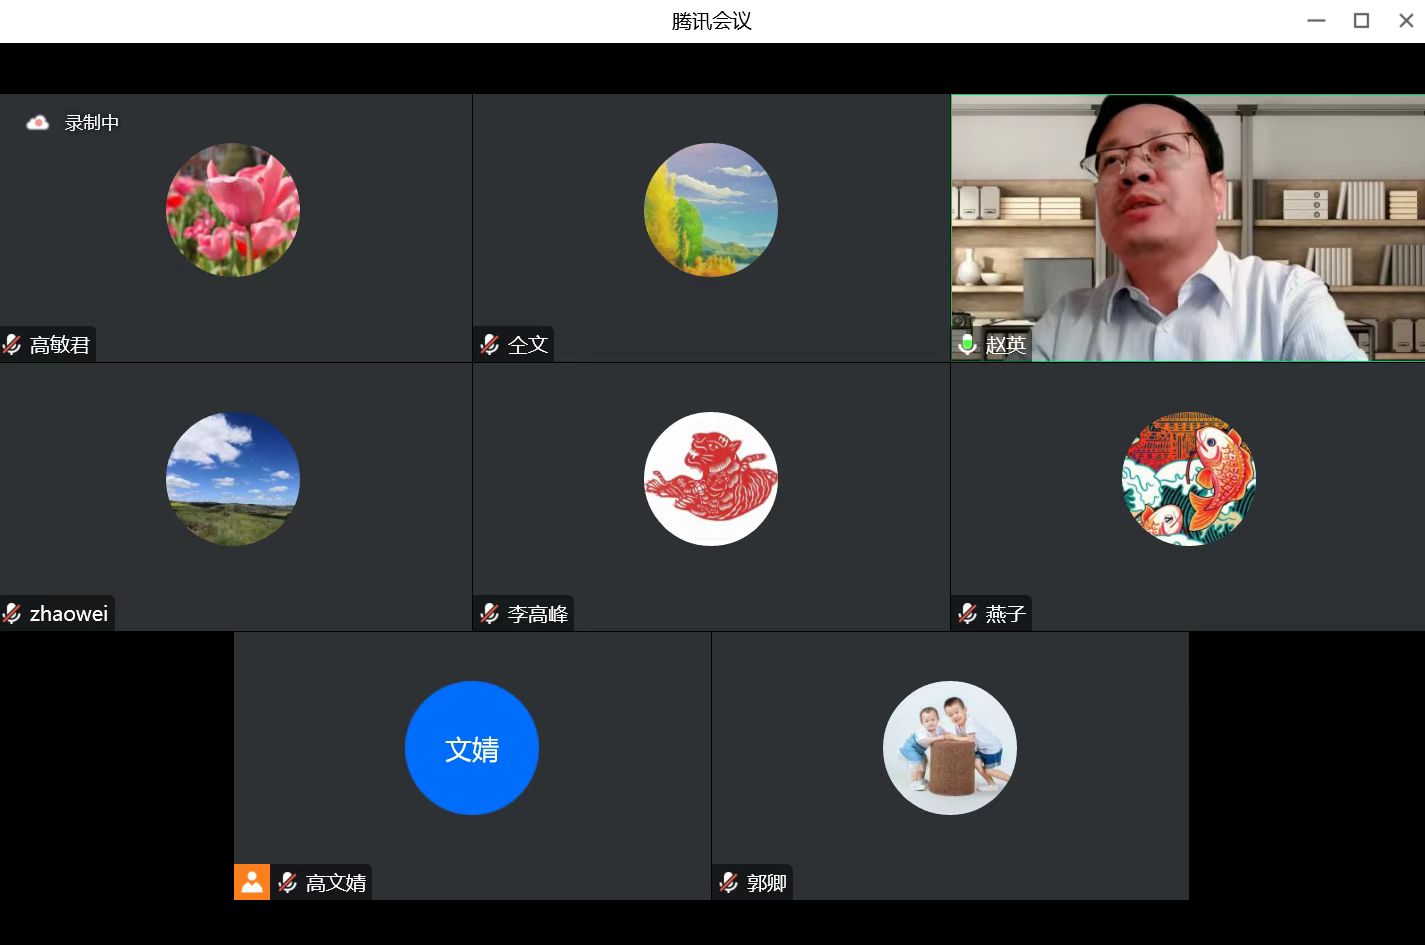Toggle the muted mic indicator for 郭卿

tap(728, 882)
